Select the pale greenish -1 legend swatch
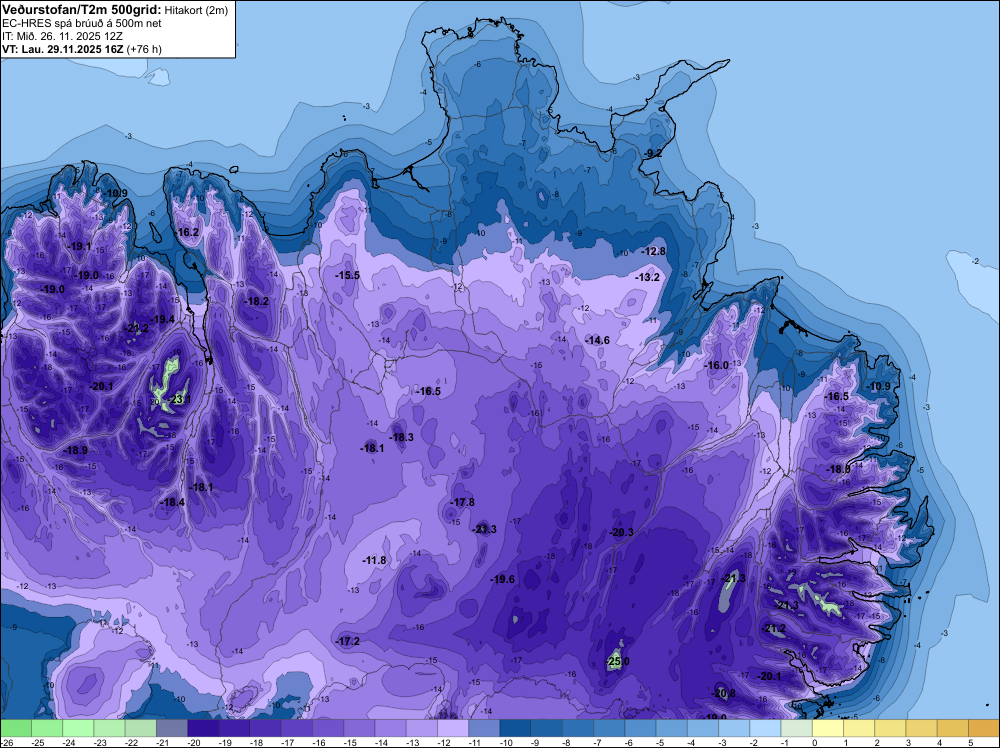 click(797, 728)
